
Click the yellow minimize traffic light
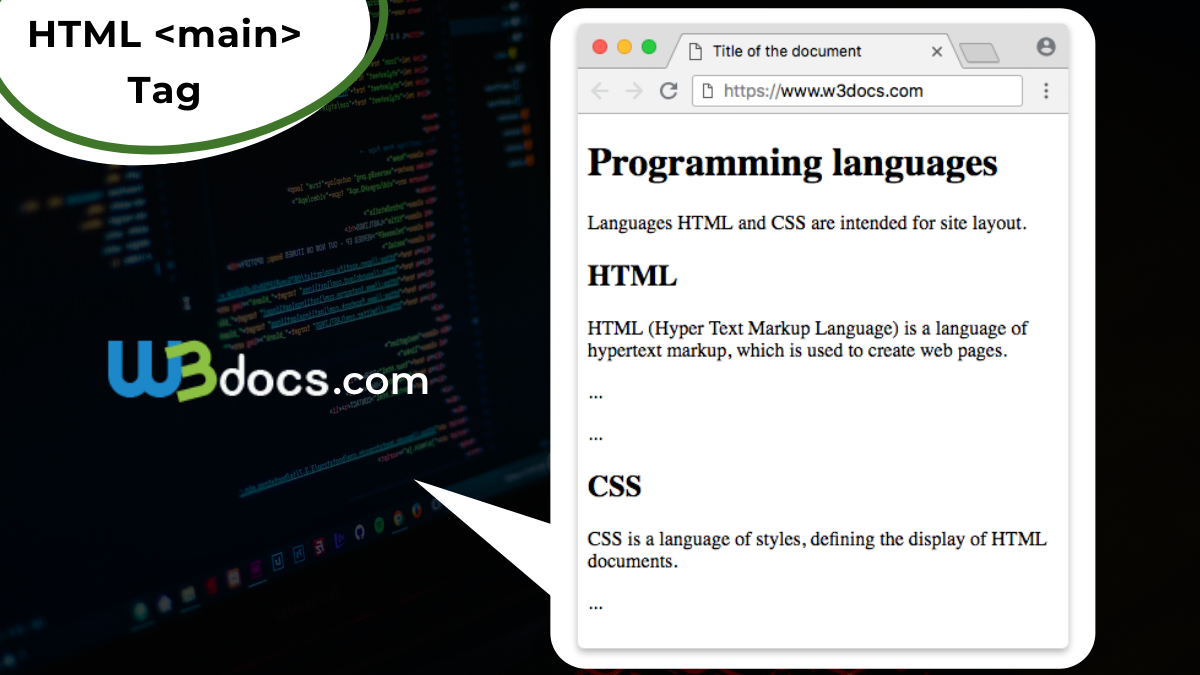click(x=624, y=46)
